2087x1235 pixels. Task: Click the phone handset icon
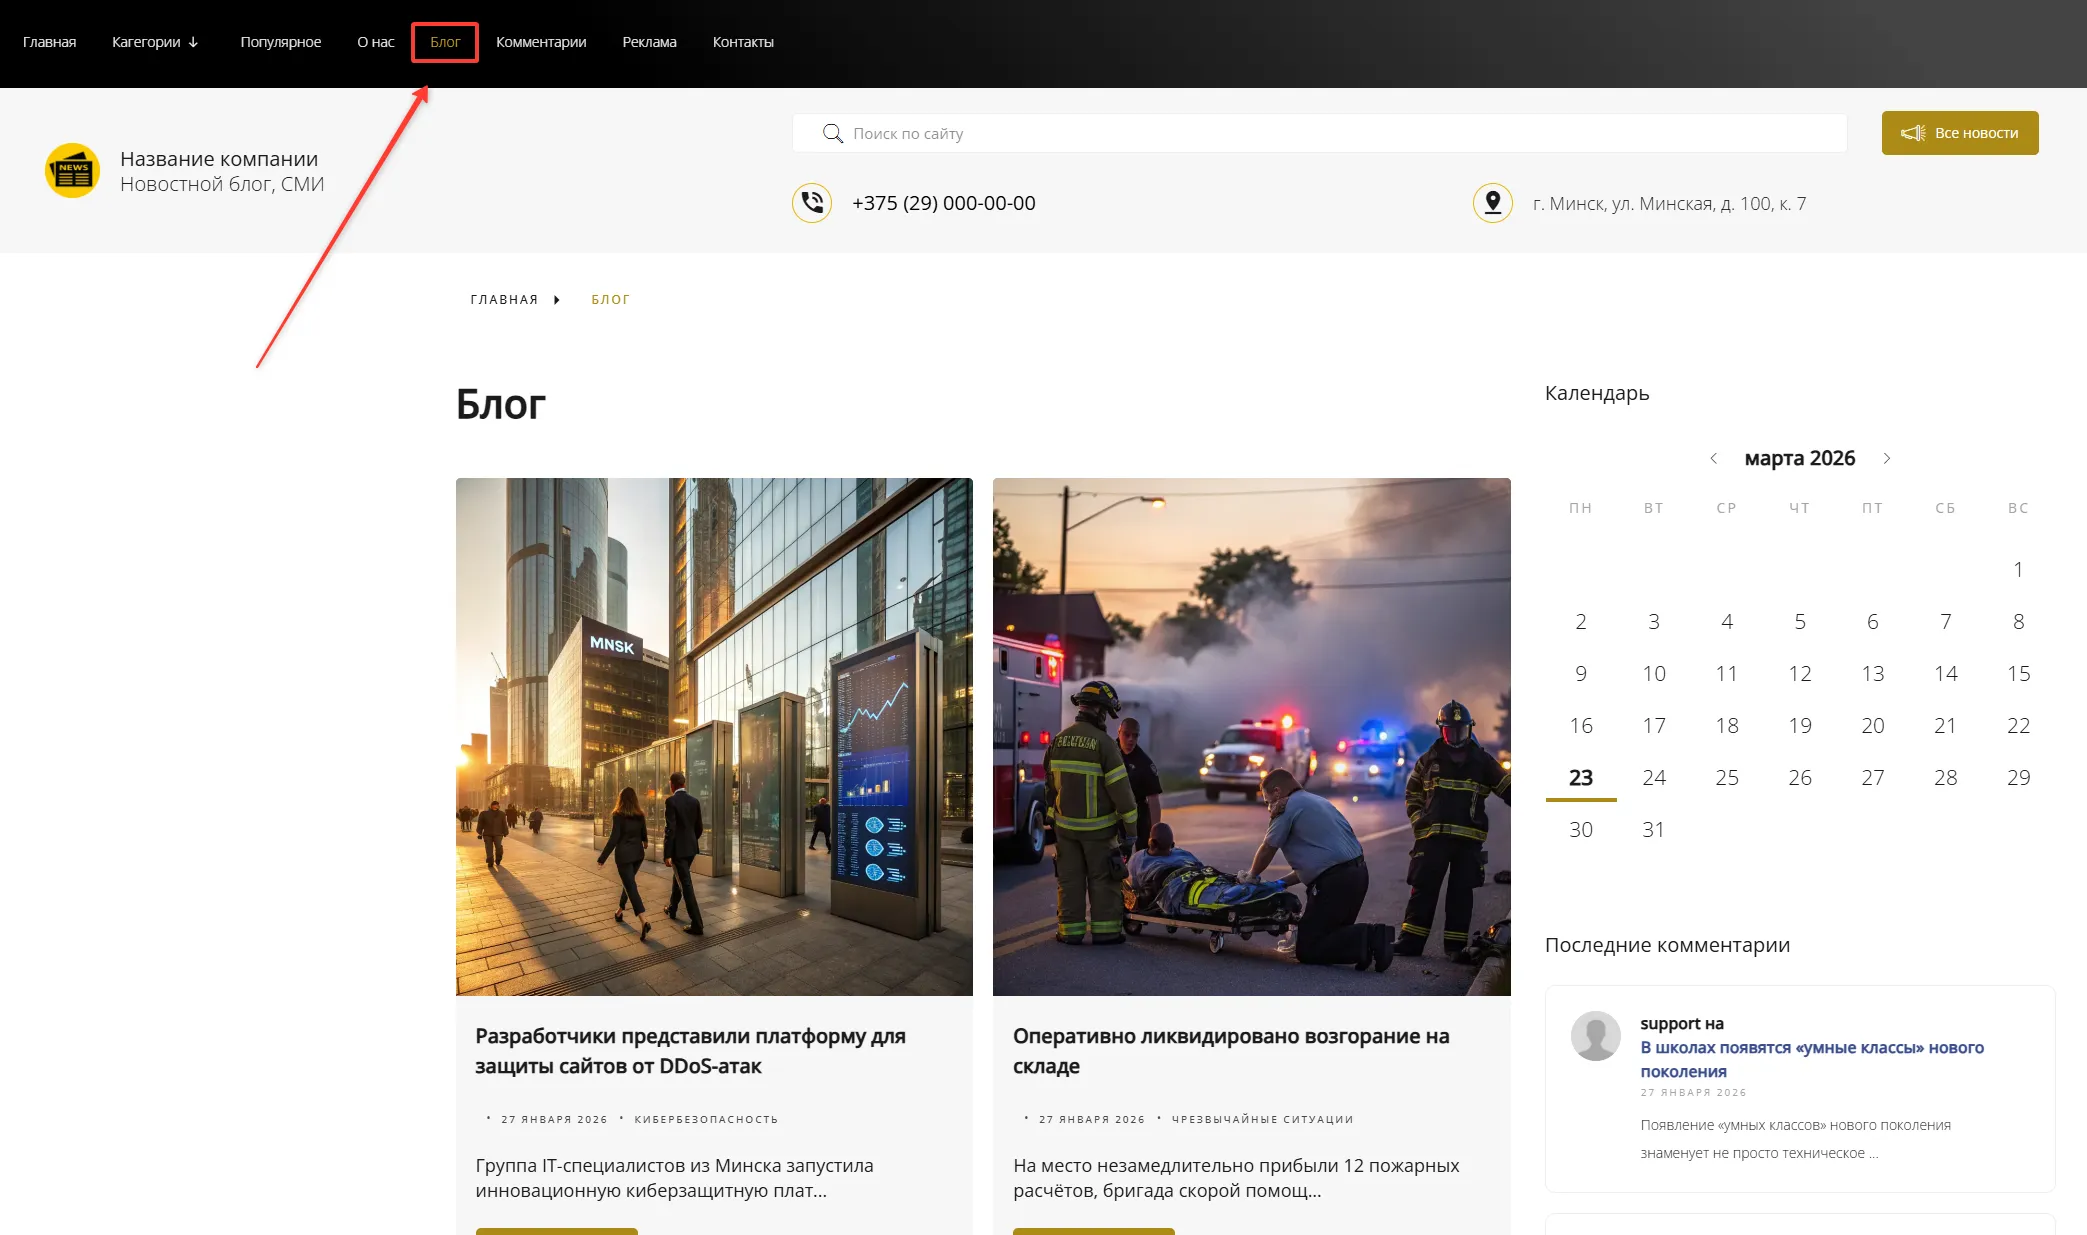(812, 203)
